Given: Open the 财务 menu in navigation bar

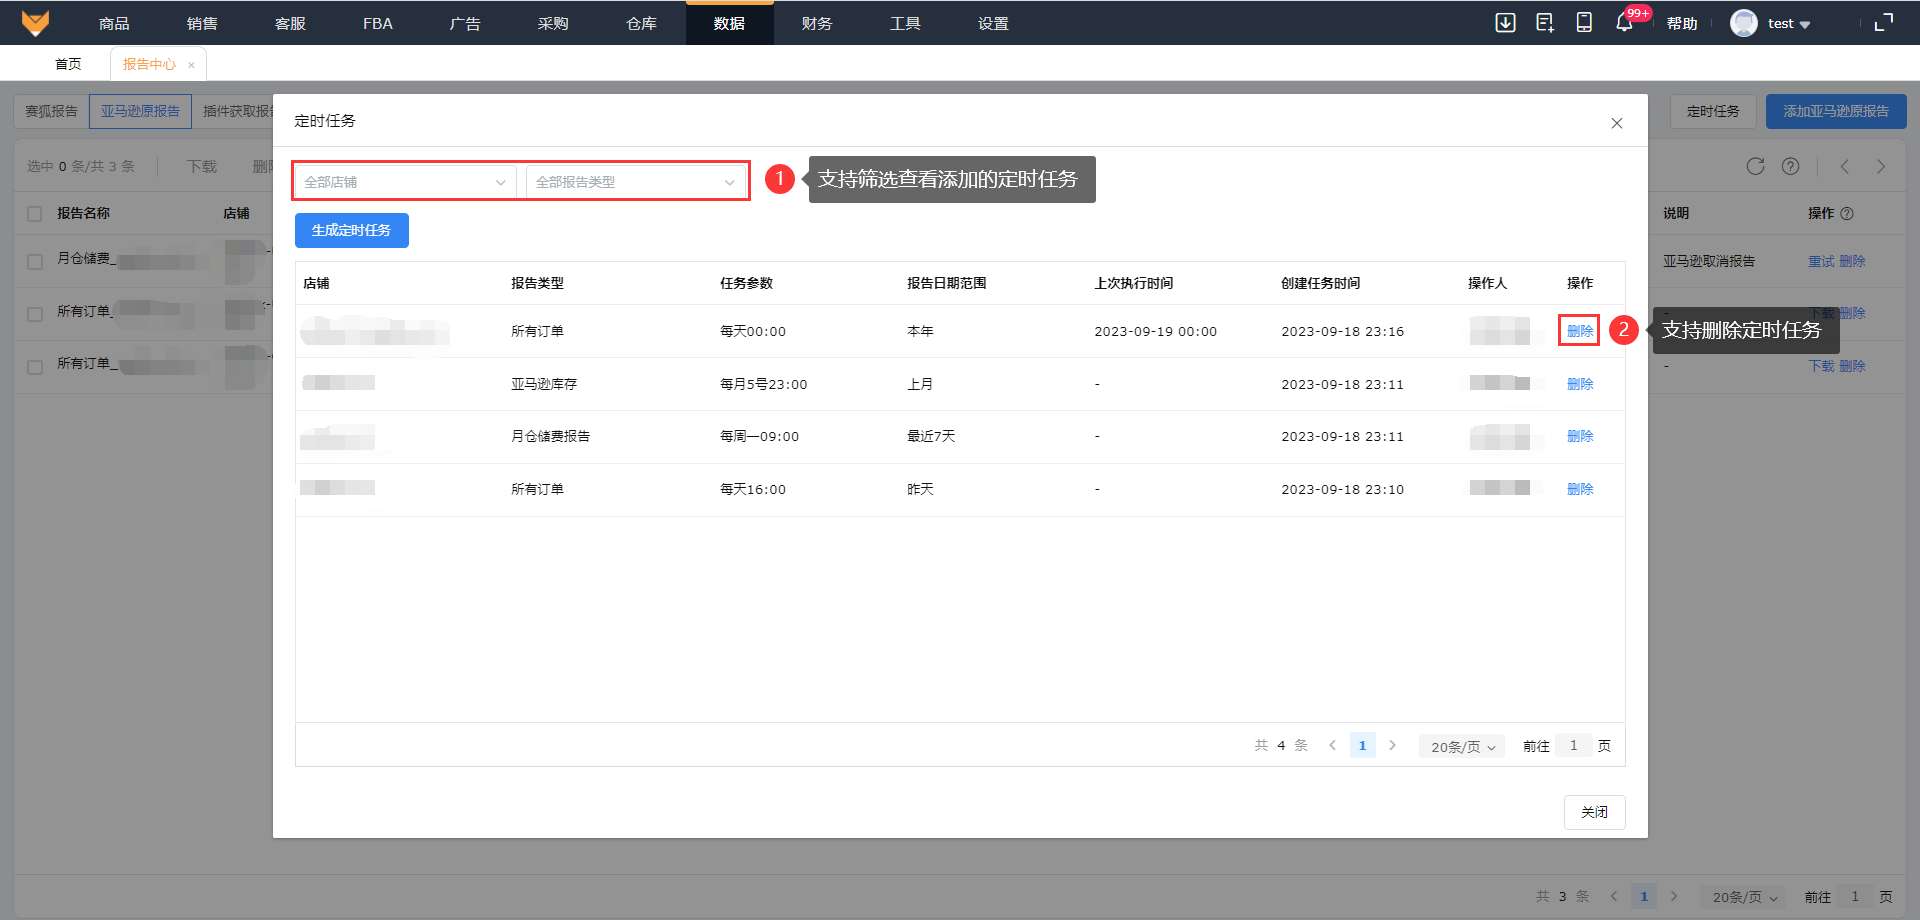Looking at the screenshot, I should 817,23.
